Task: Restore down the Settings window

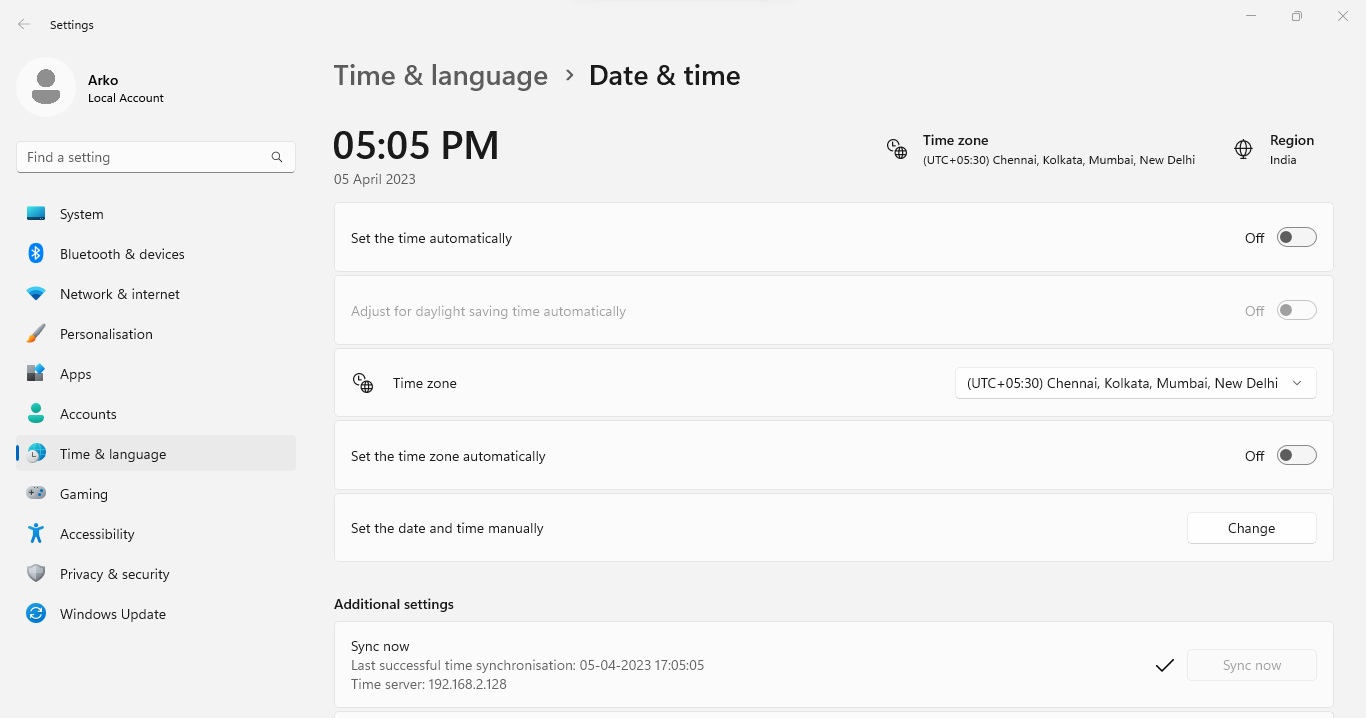Action: point(1297,16)
